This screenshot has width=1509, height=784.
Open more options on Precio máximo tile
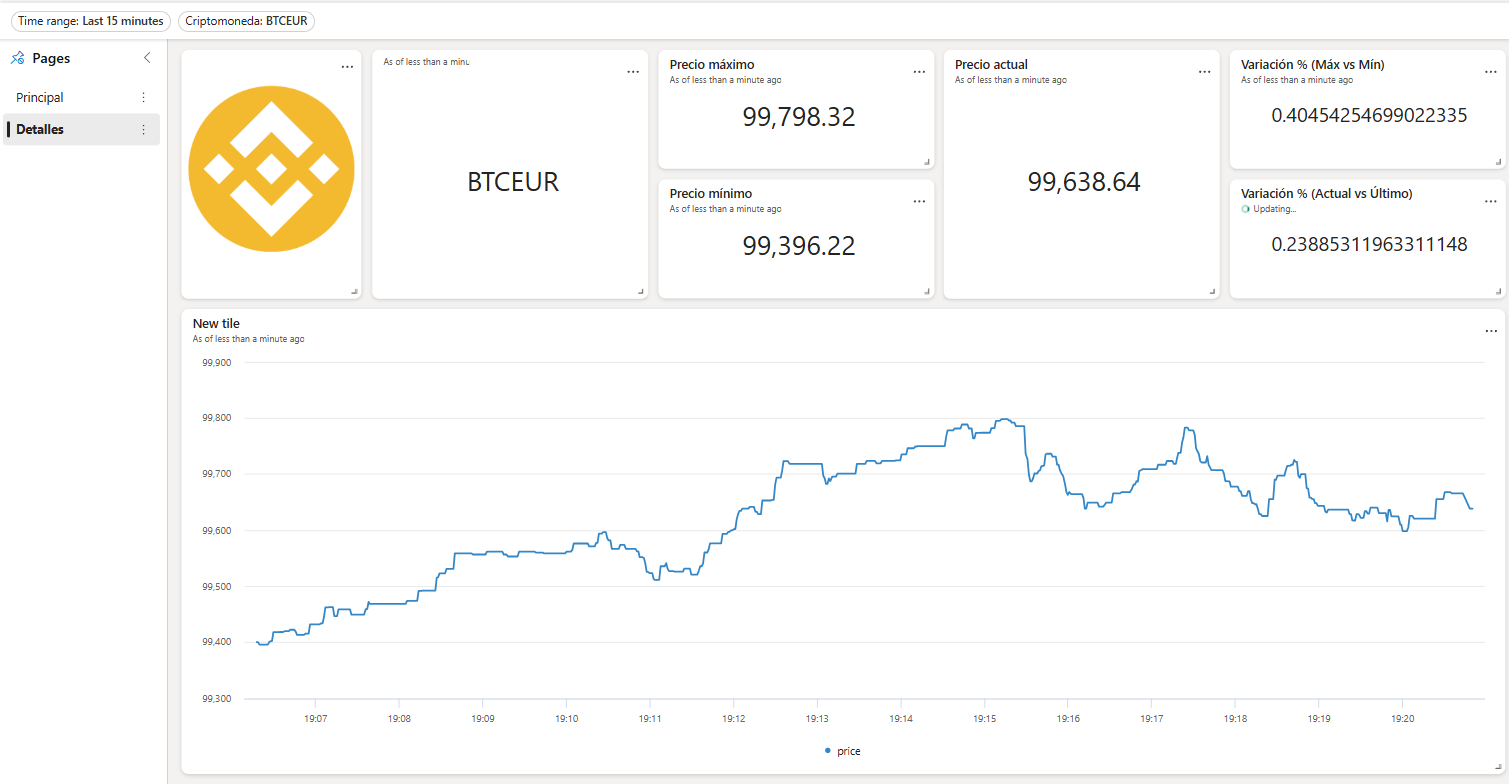click(919, 72)
